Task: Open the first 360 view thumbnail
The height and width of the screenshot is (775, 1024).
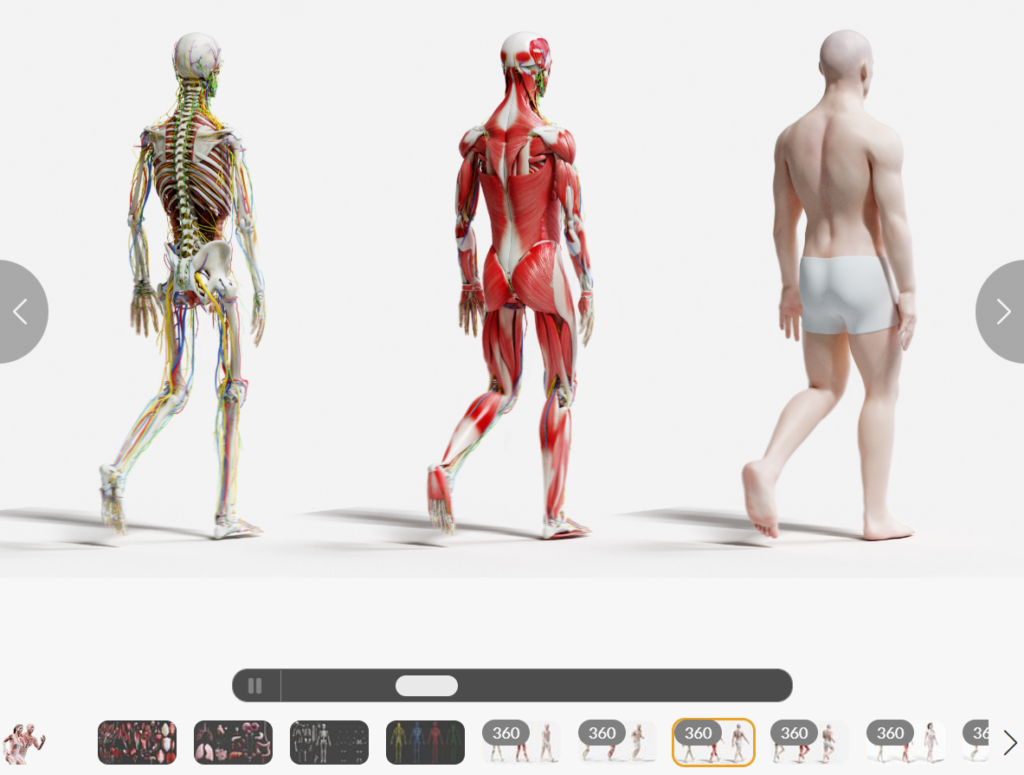Action: click(521, 742)
